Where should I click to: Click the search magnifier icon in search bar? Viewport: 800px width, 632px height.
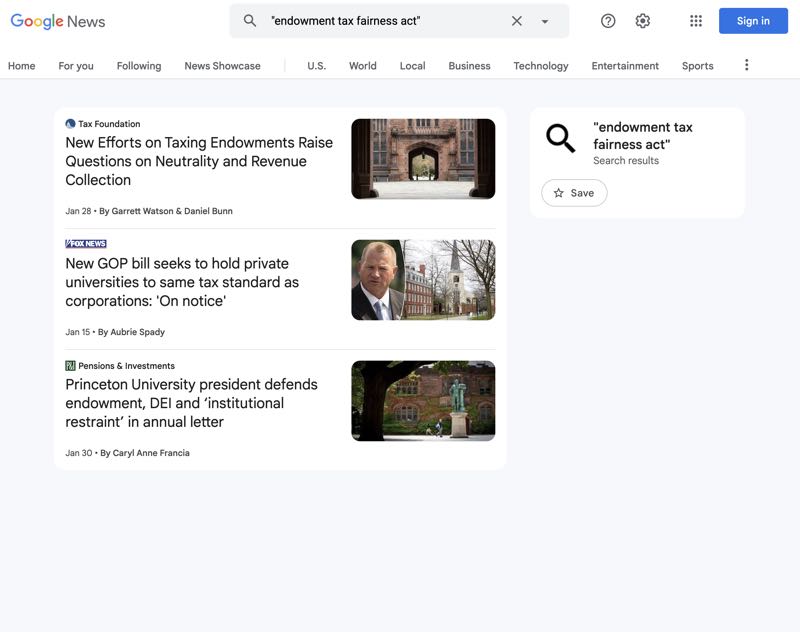[x=250, y=21]
